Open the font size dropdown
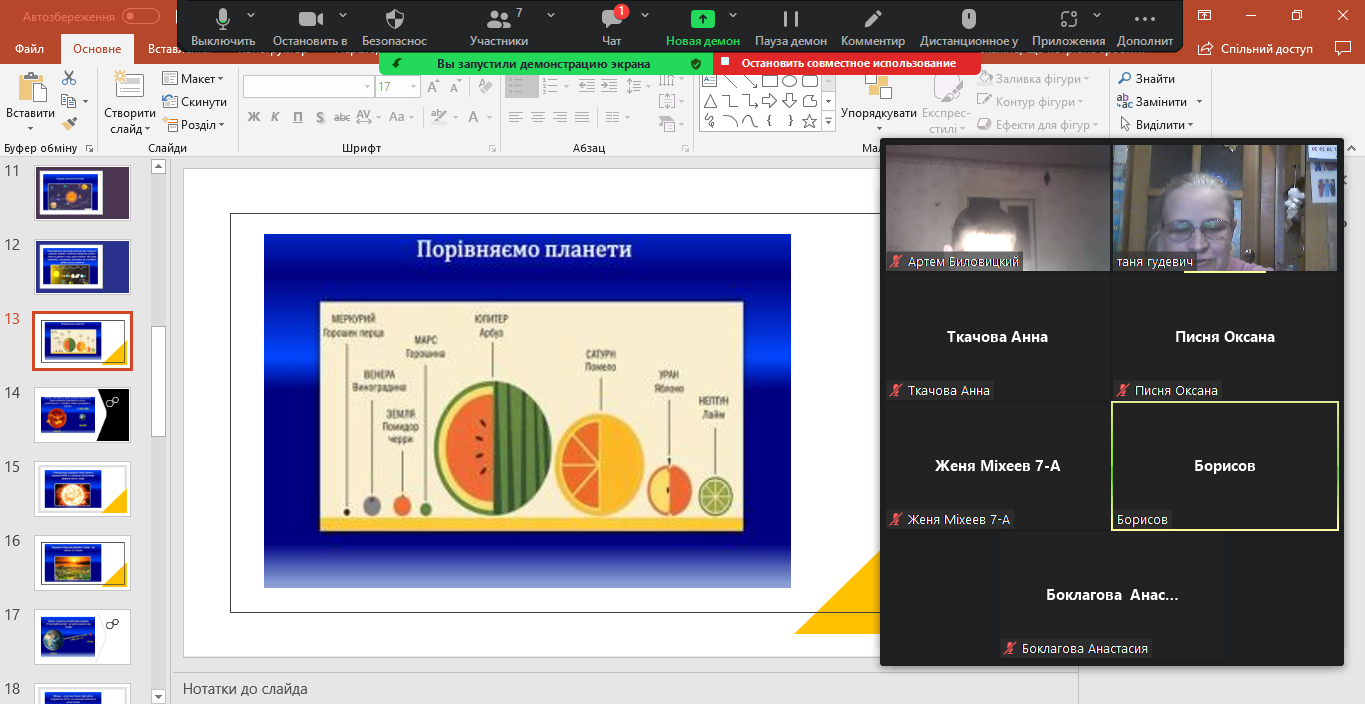The height and width of the screenshot is (704, 1365). (x=412, y=87)
